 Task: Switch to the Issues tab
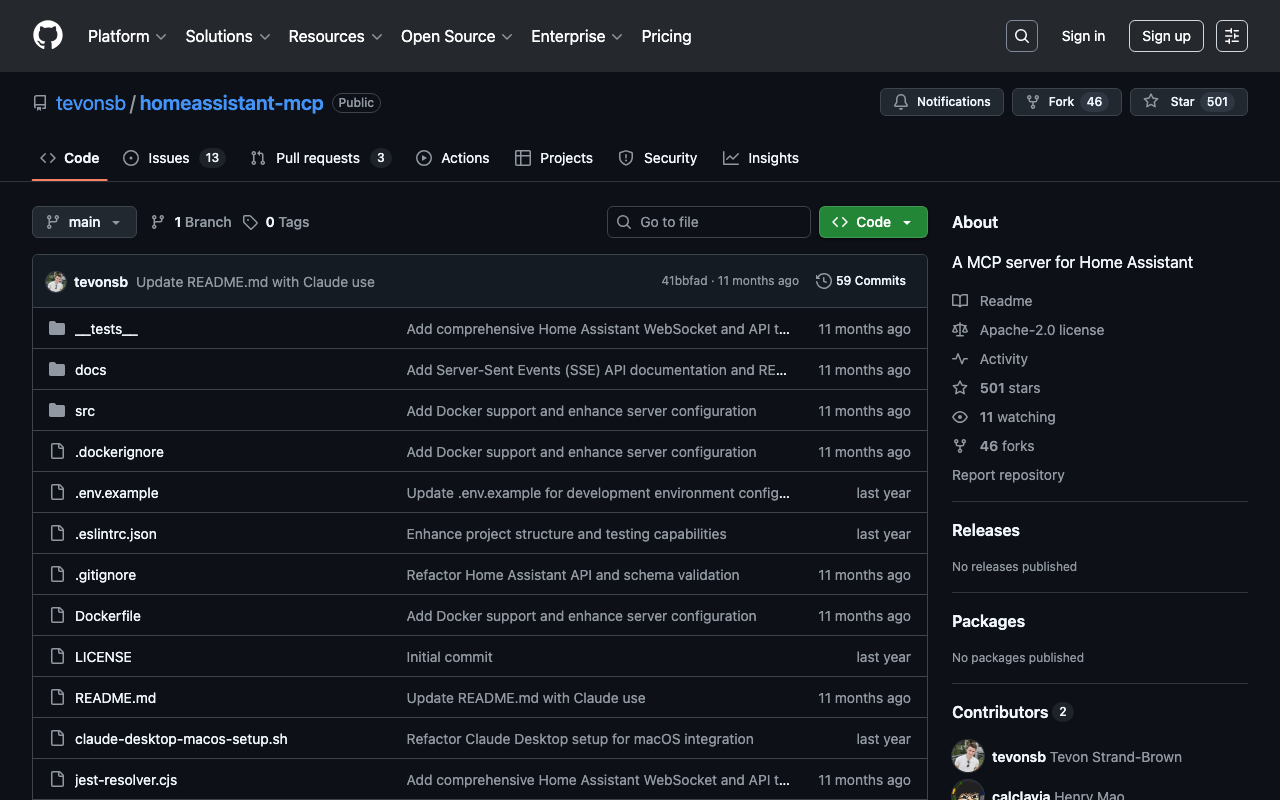point(173,158)
